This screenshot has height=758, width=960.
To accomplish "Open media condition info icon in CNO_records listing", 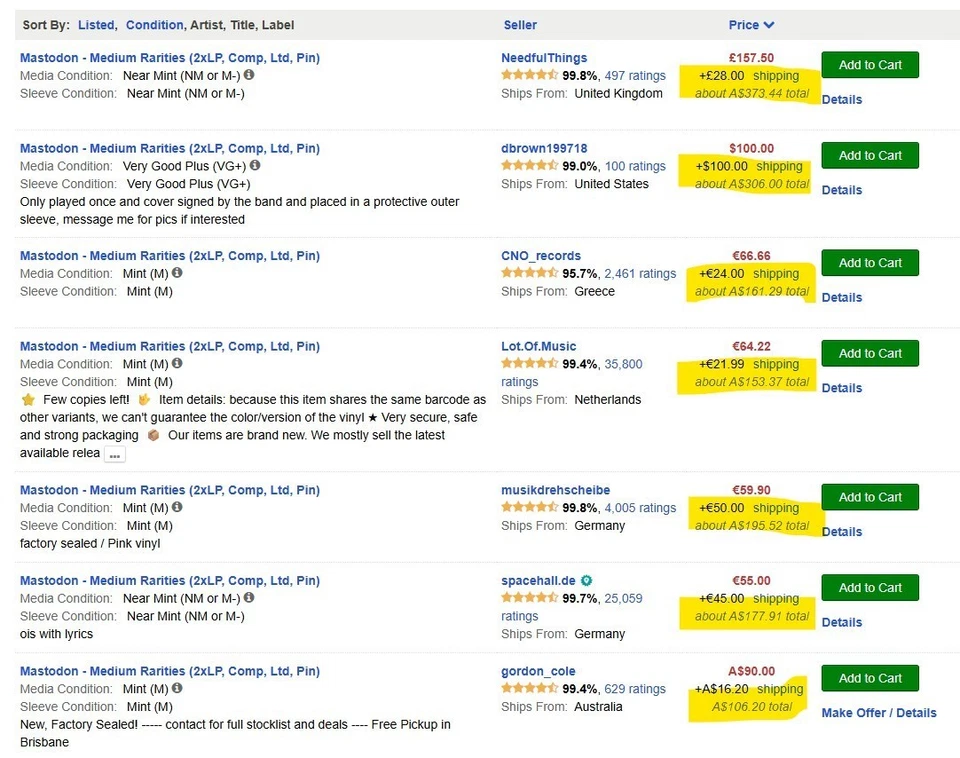I will (177, 273).
